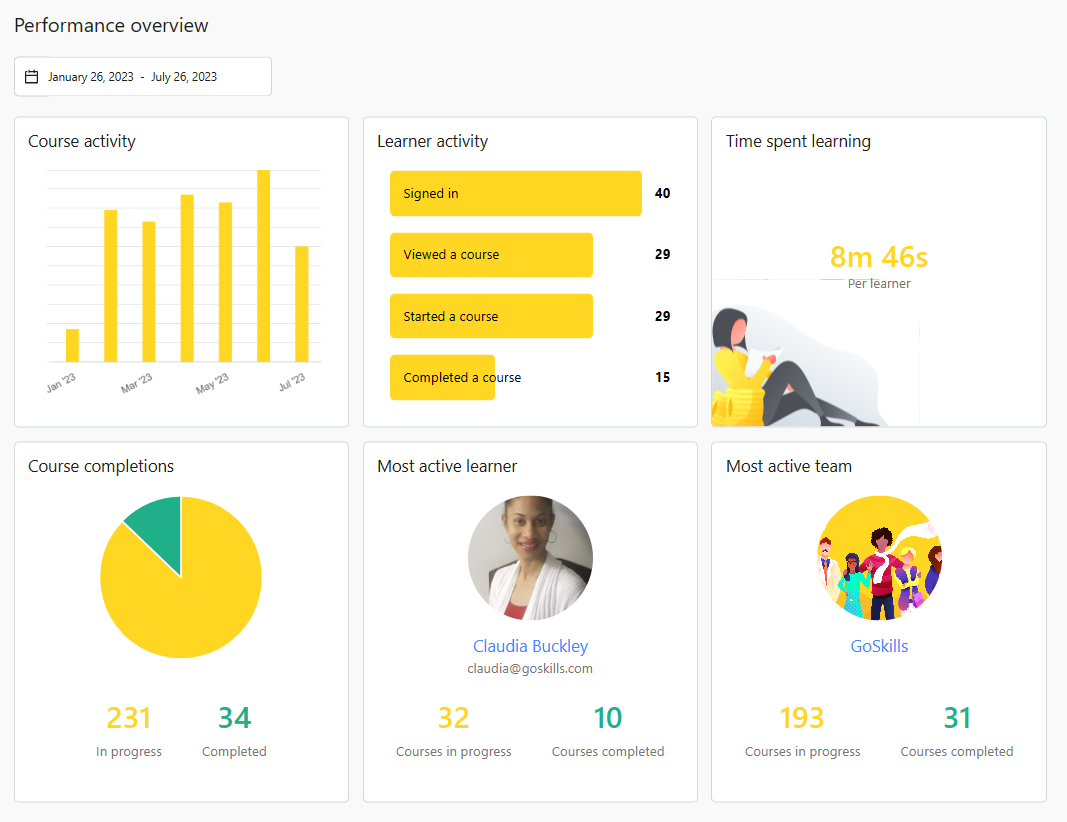Click the Viewed a course bar
The height and width of the screenshot is (822, 1067).
pos(491,255)
